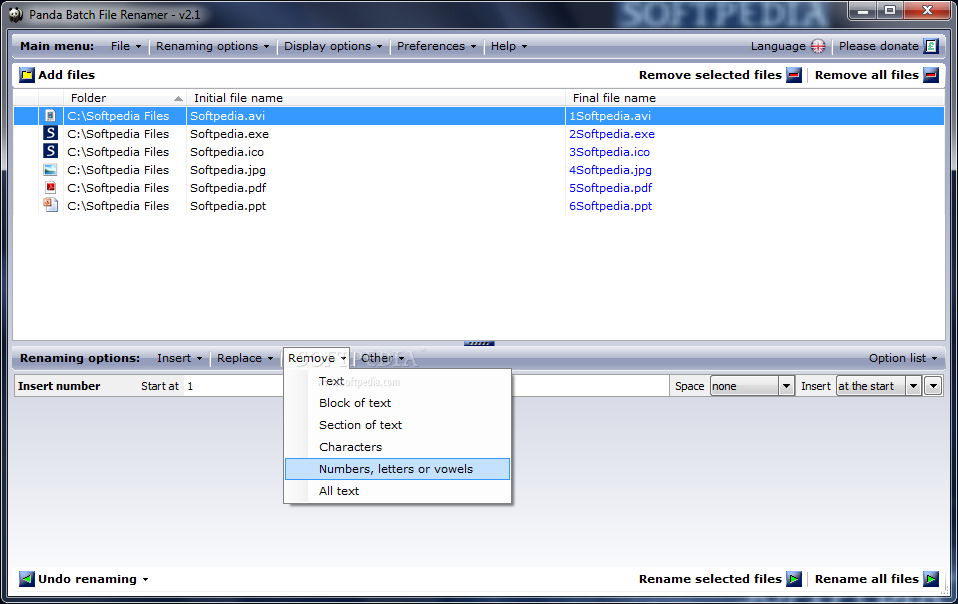This screenshot has height=604, width=958.
Task: Click Remove selected files button
Action: pyautogui.click(x=720, y=75)
